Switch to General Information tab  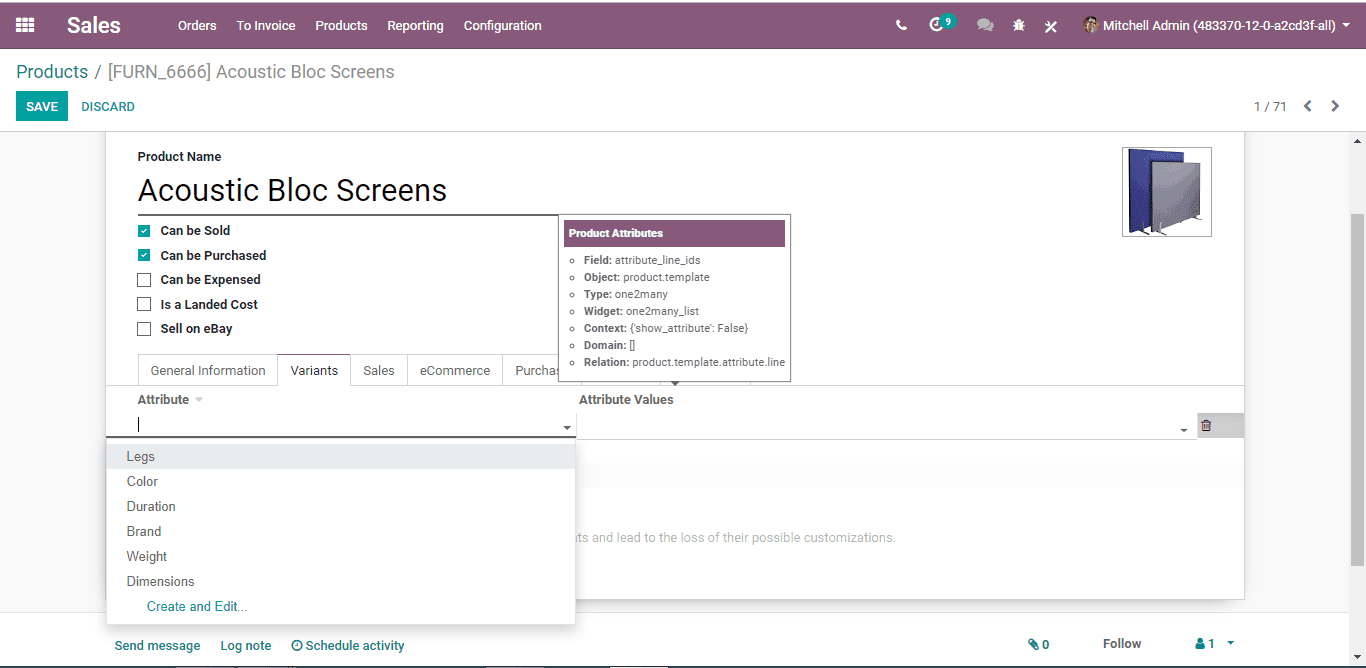tap(208, 370)
